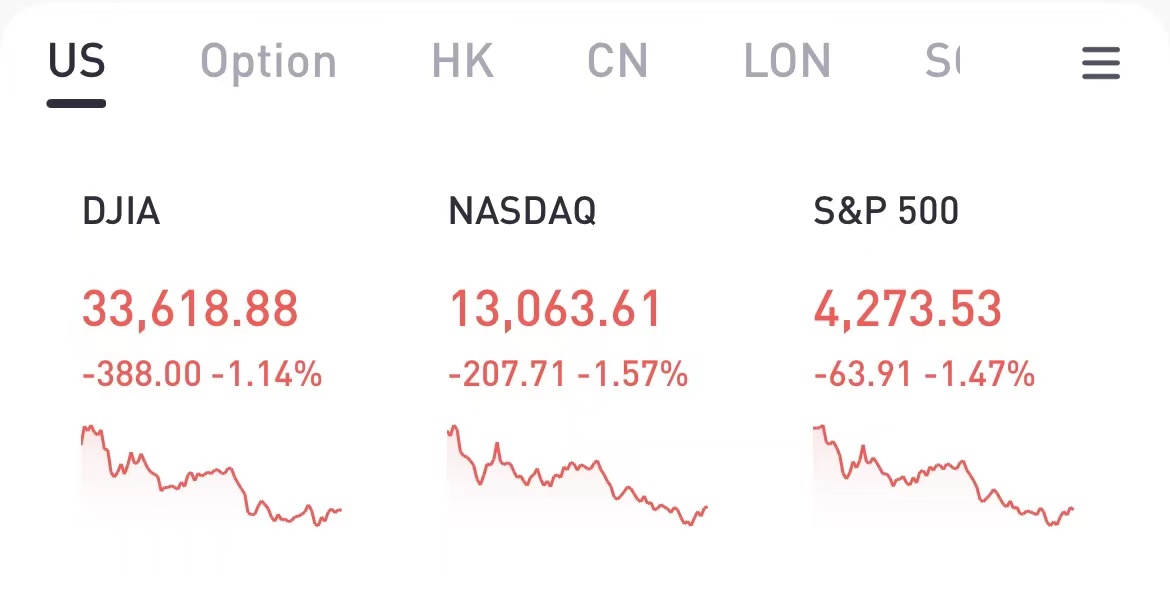This screenshot has width=1170, height=589.
Task: Tap S&P 500 change -63.91 -1.47%
Action: tap(924, 376)
